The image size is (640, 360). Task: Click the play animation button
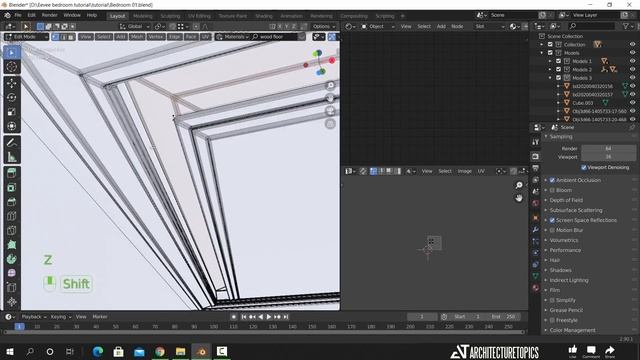pyautogui.click(x=269, y=317)
